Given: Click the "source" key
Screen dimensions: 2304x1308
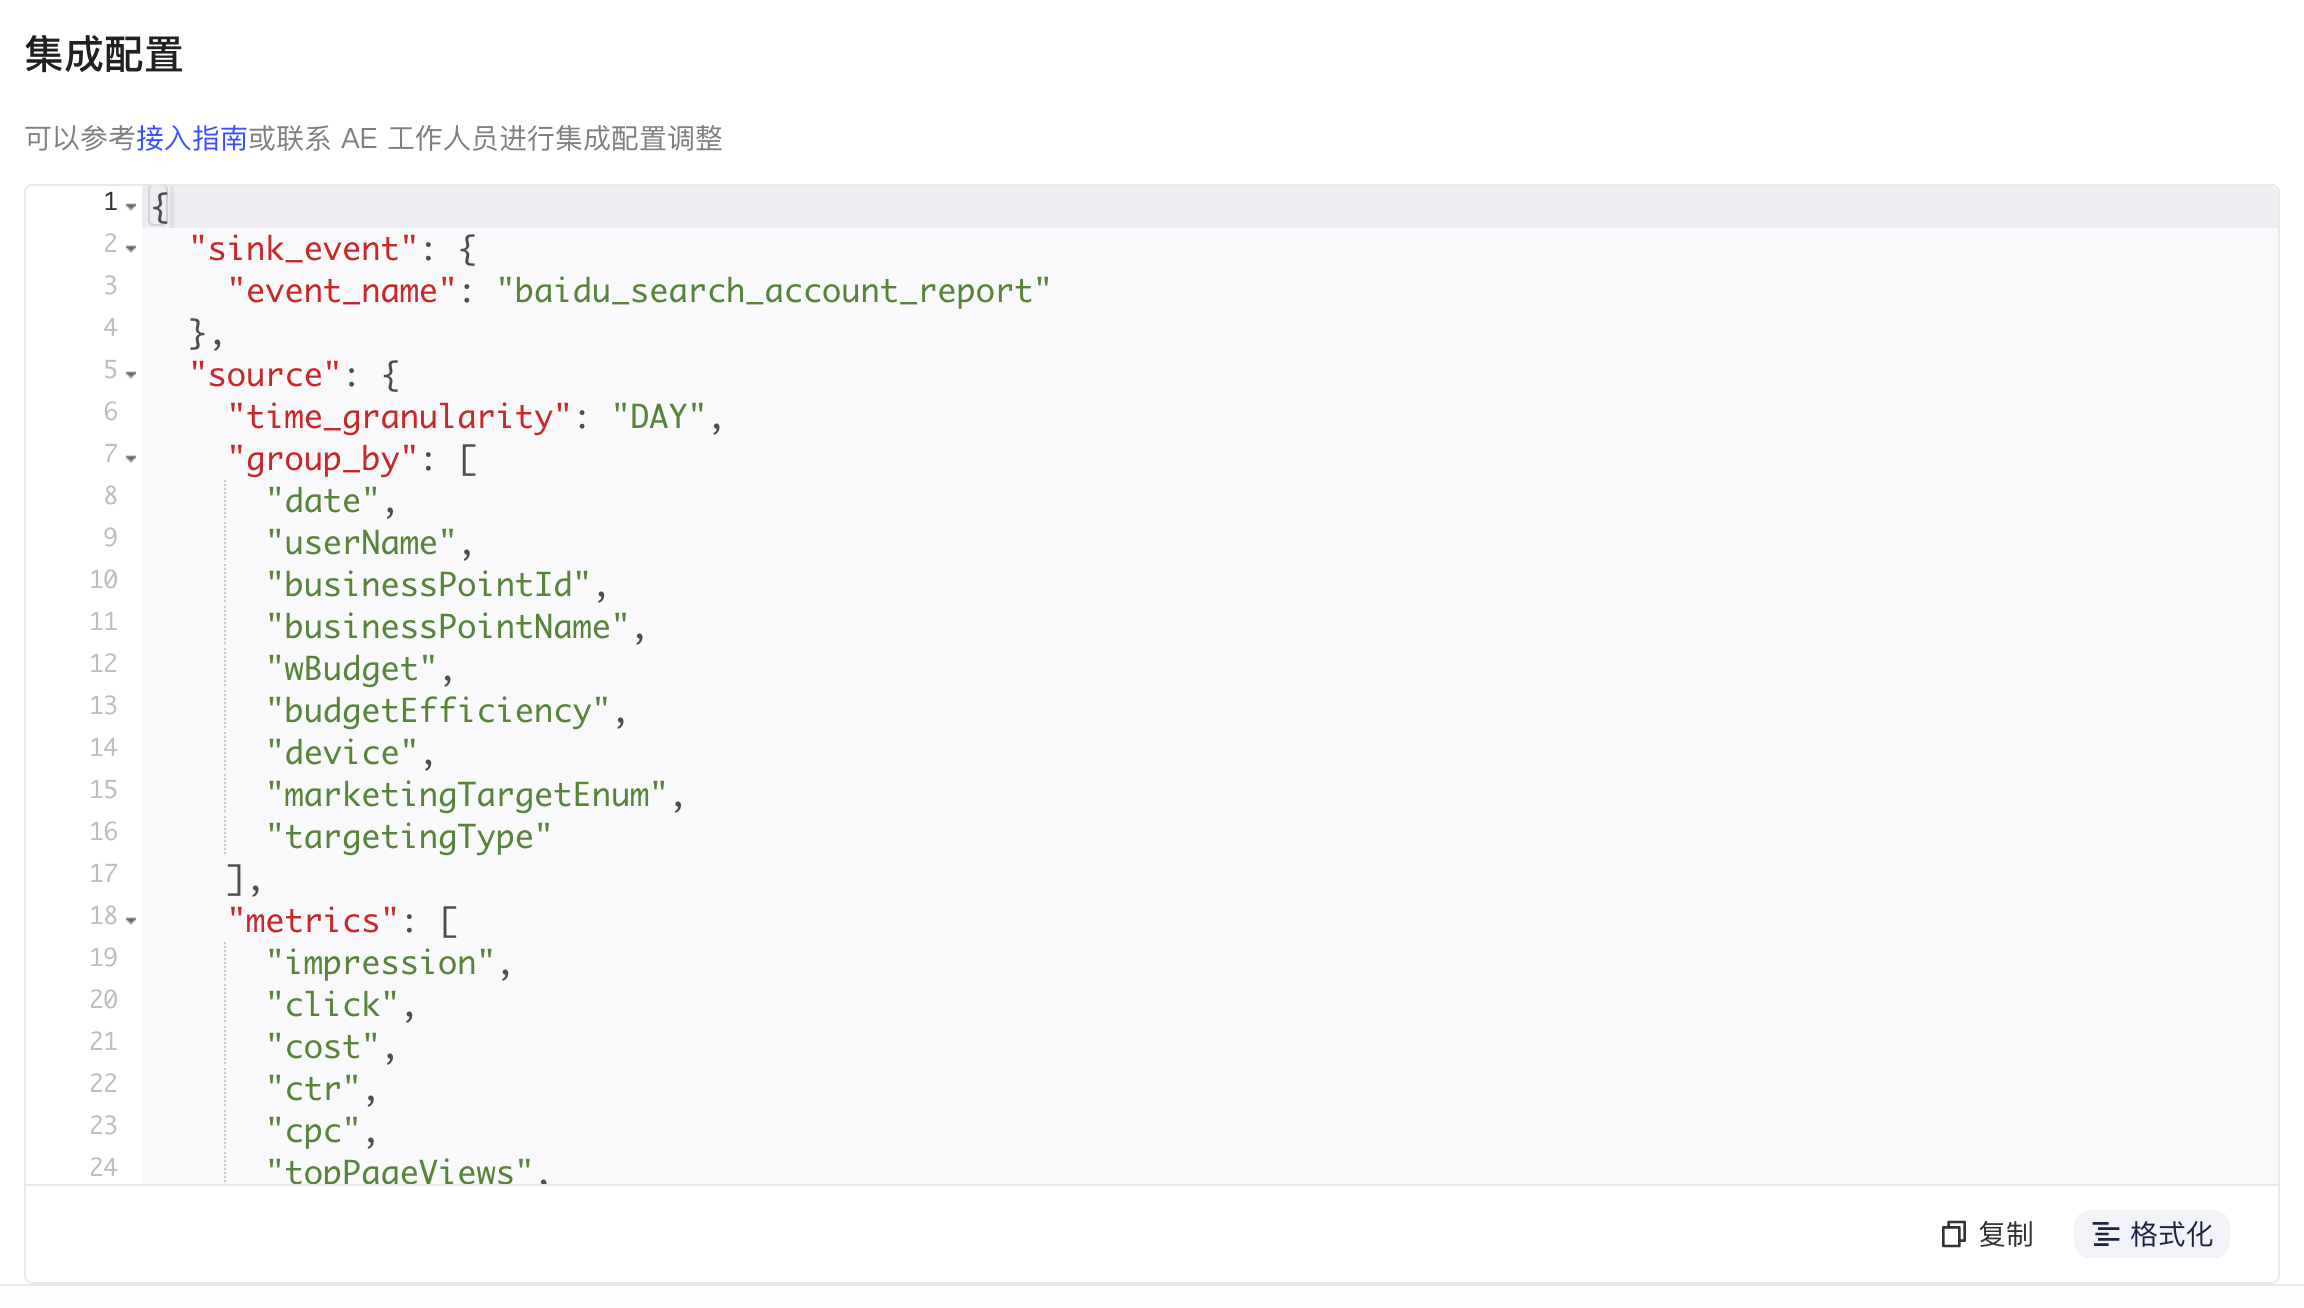Looking at the screenshot, I should 265,374.
